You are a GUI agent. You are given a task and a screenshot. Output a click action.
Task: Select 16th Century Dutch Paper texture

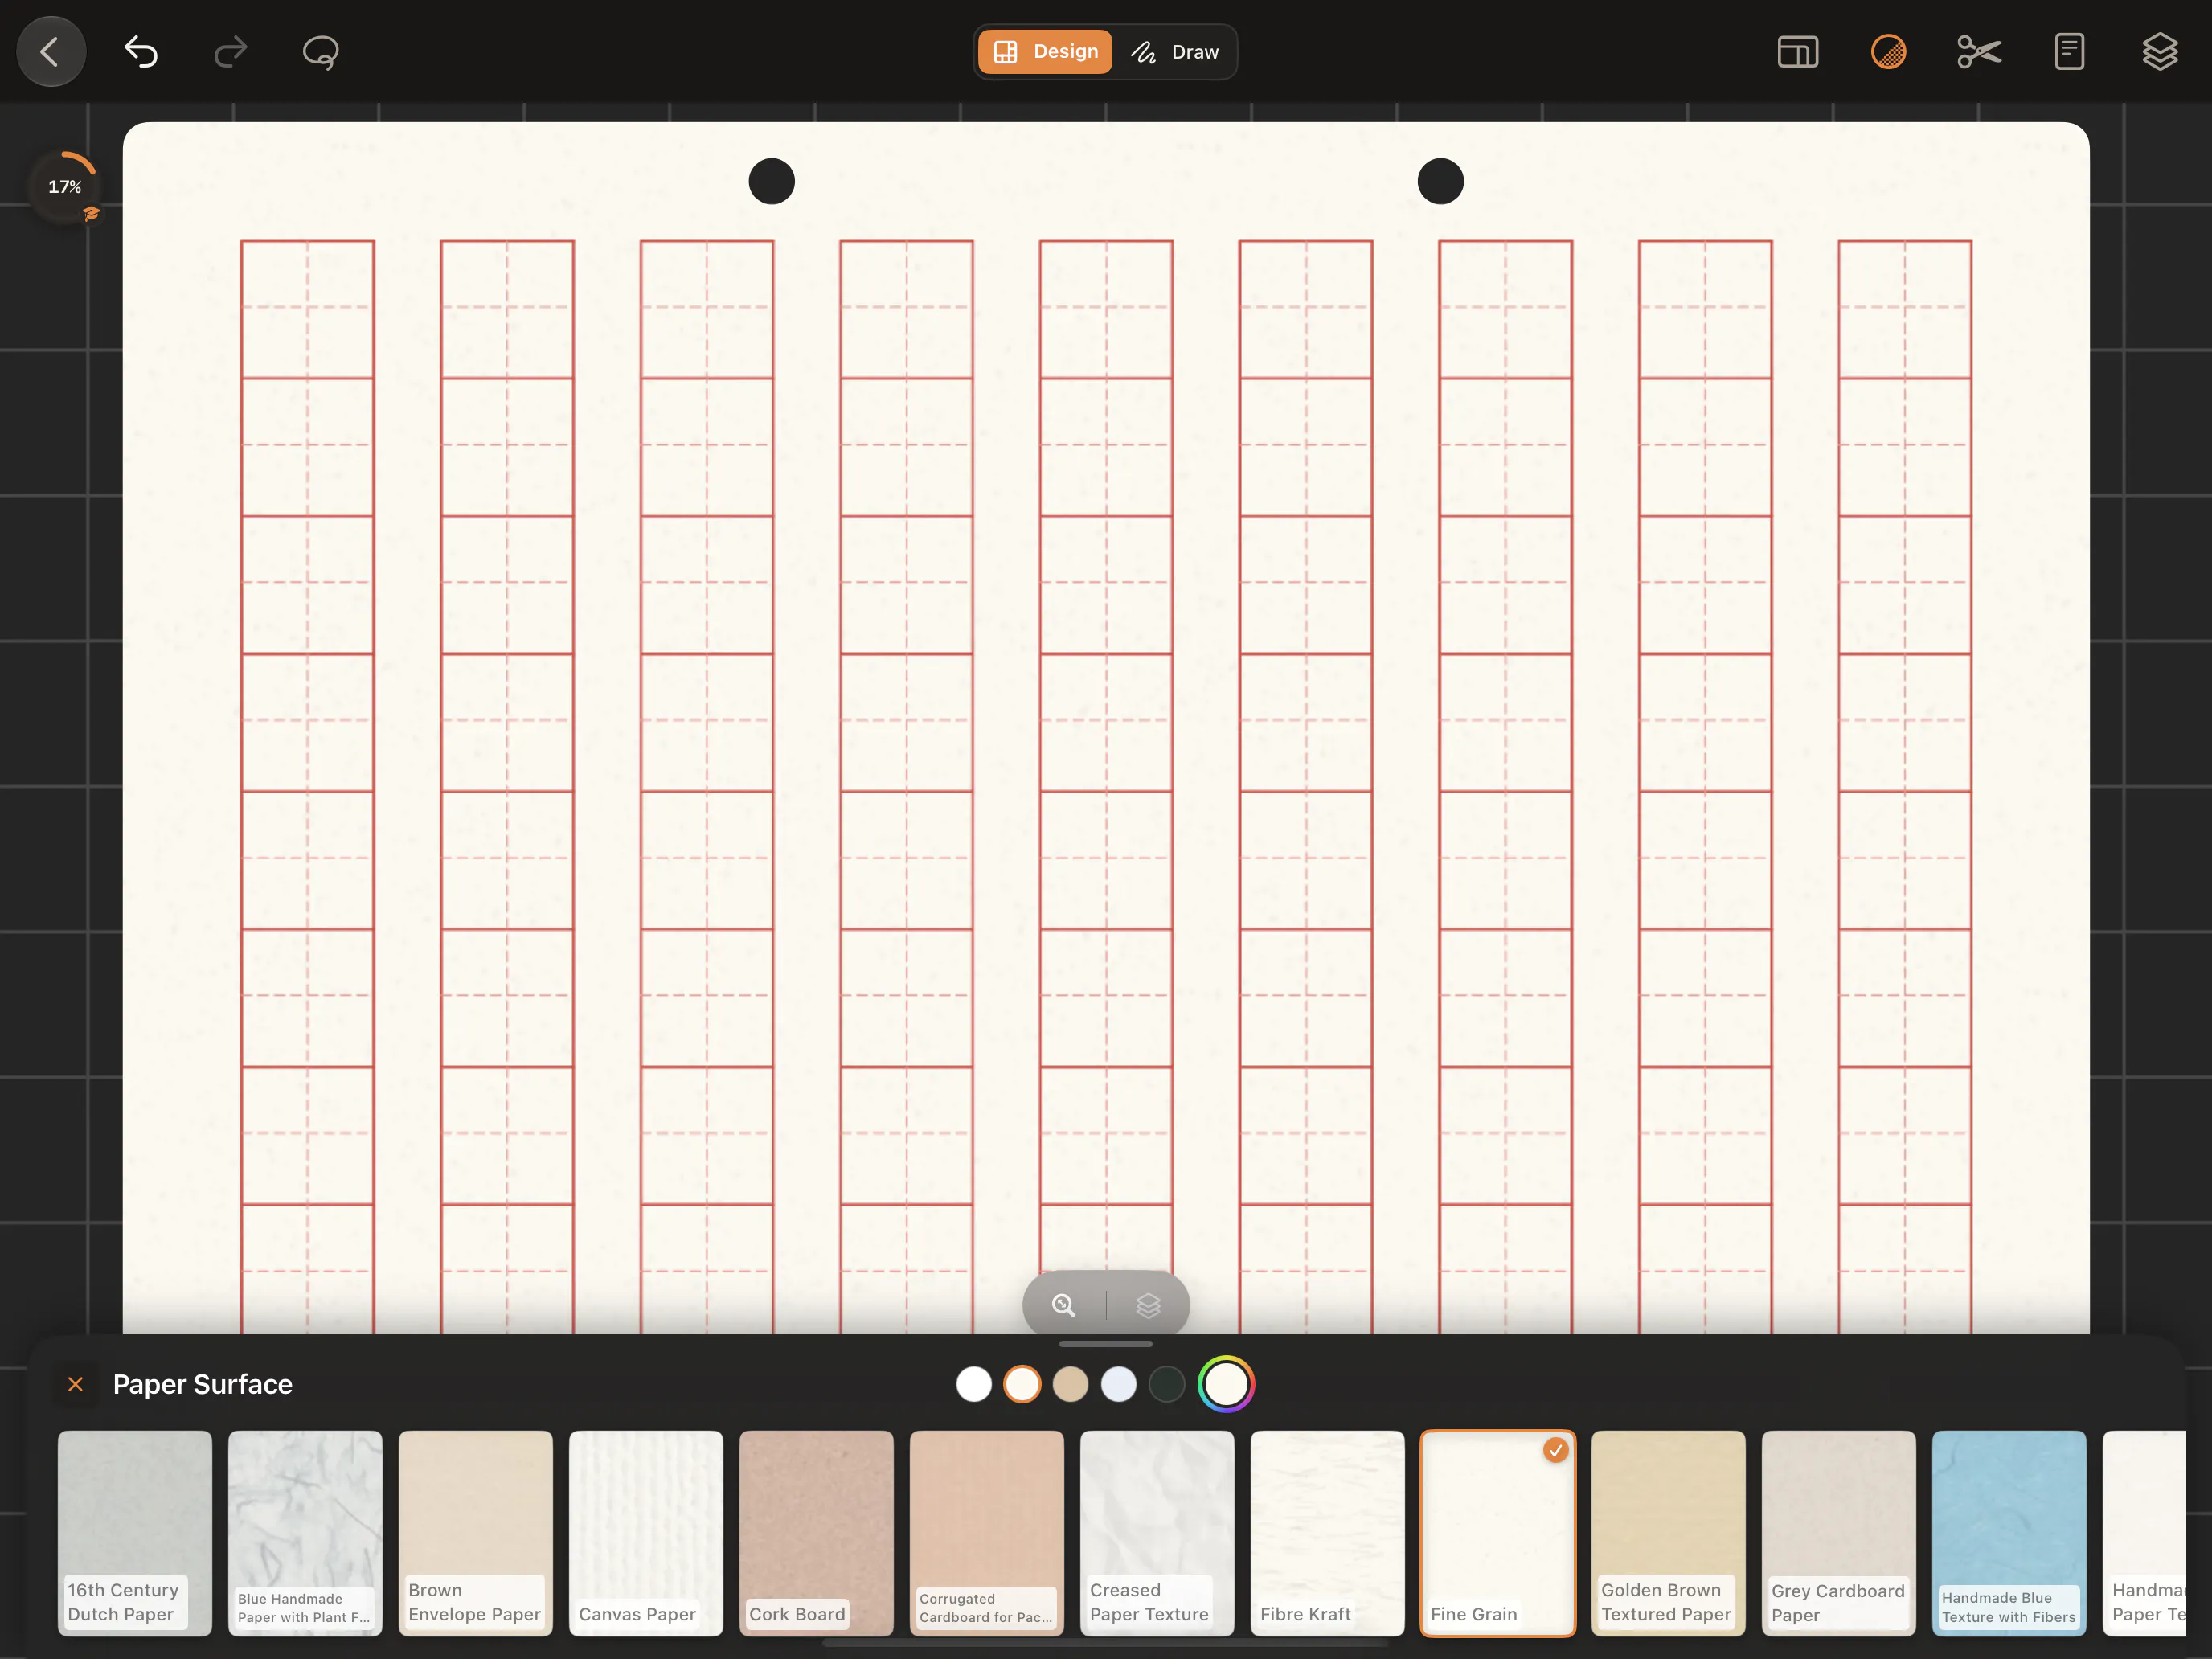click(135, 1533)
